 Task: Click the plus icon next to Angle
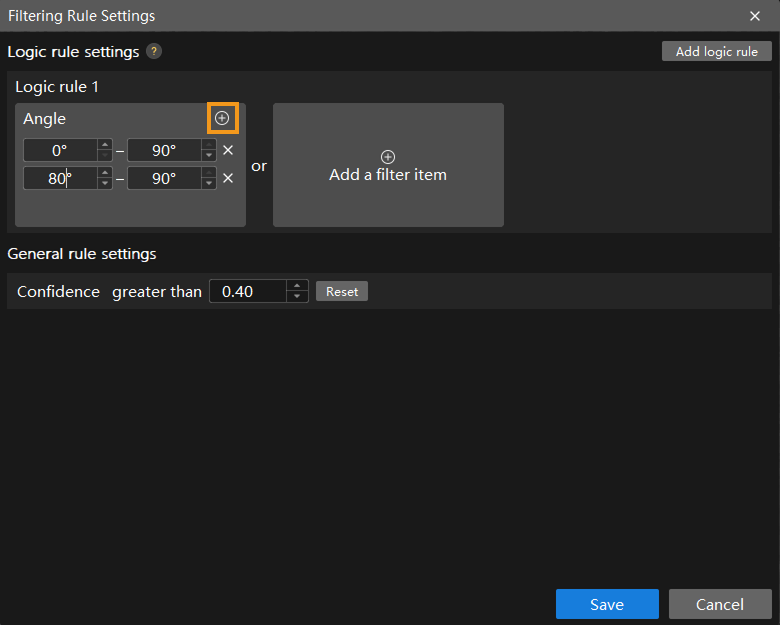[222, 118]
